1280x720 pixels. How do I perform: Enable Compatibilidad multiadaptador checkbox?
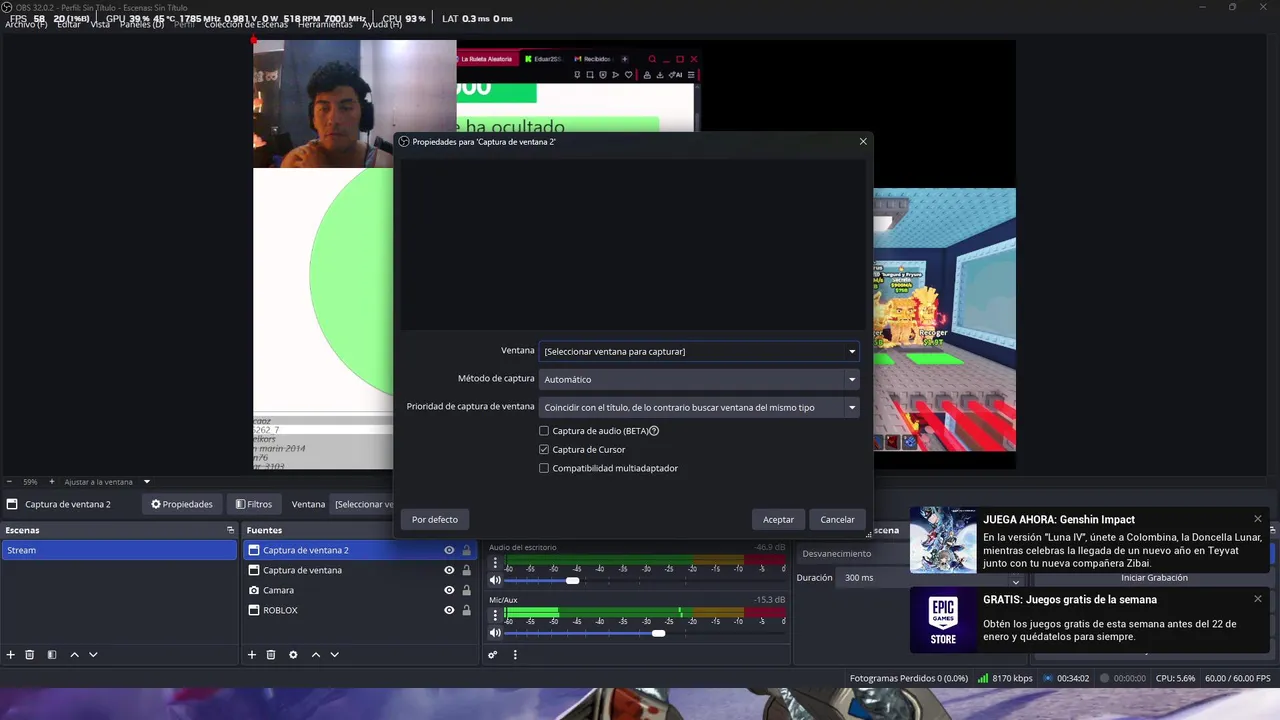pos(544,468)
